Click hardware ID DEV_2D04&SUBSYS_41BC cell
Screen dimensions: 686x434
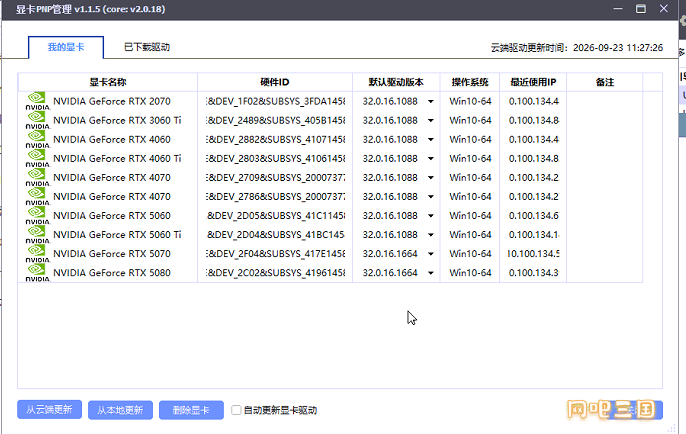(x=275, y=234)
